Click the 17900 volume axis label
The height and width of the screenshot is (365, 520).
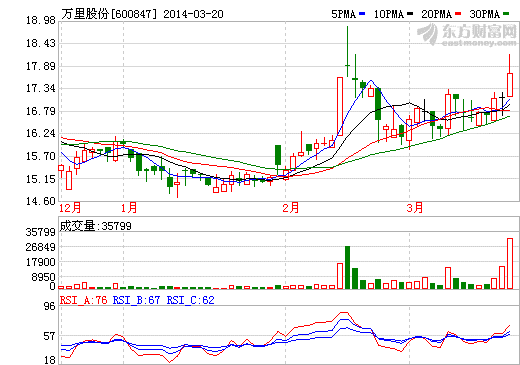pyautogui.click(x=41, y=262)
